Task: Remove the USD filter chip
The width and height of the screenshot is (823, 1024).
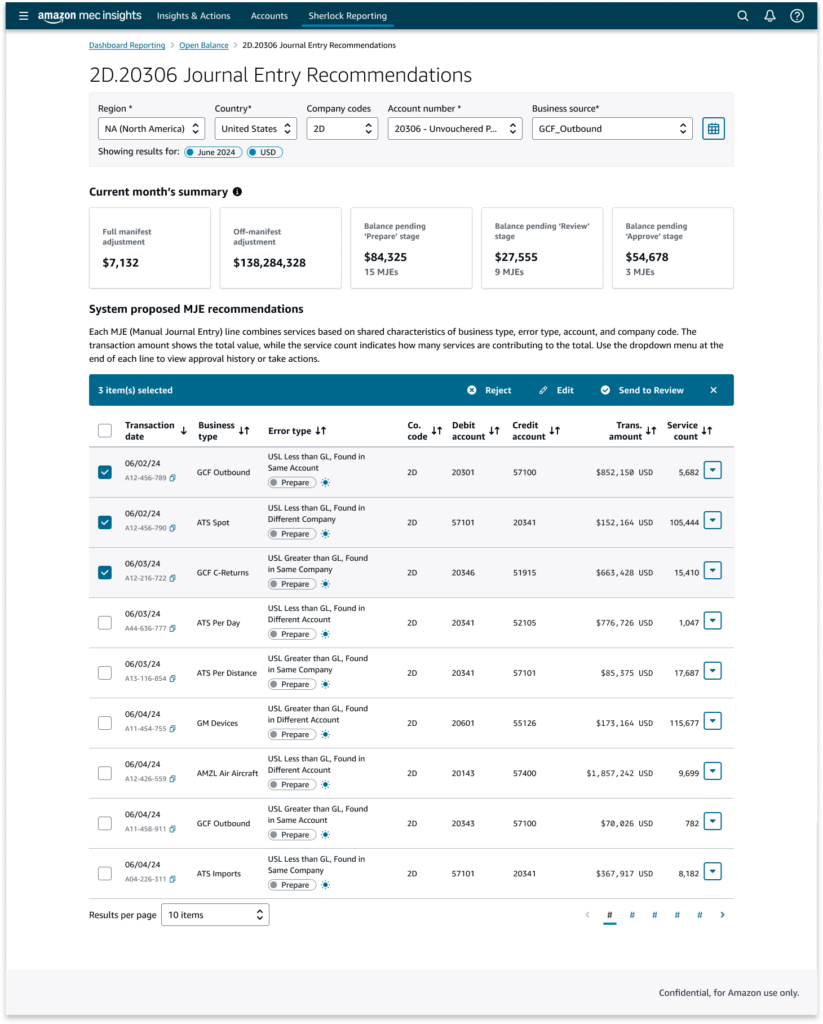Action: pyautogui.click(x=265, y=152)
